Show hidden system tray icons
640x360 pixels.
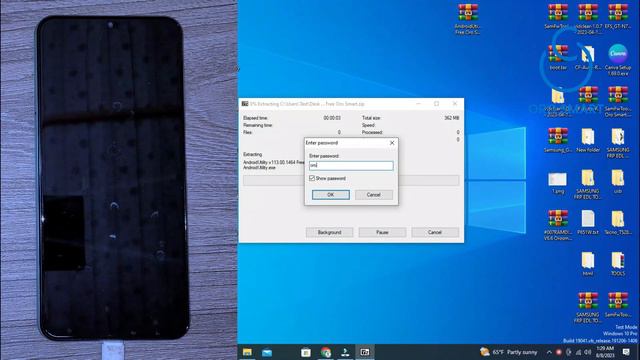click(549, 352)
